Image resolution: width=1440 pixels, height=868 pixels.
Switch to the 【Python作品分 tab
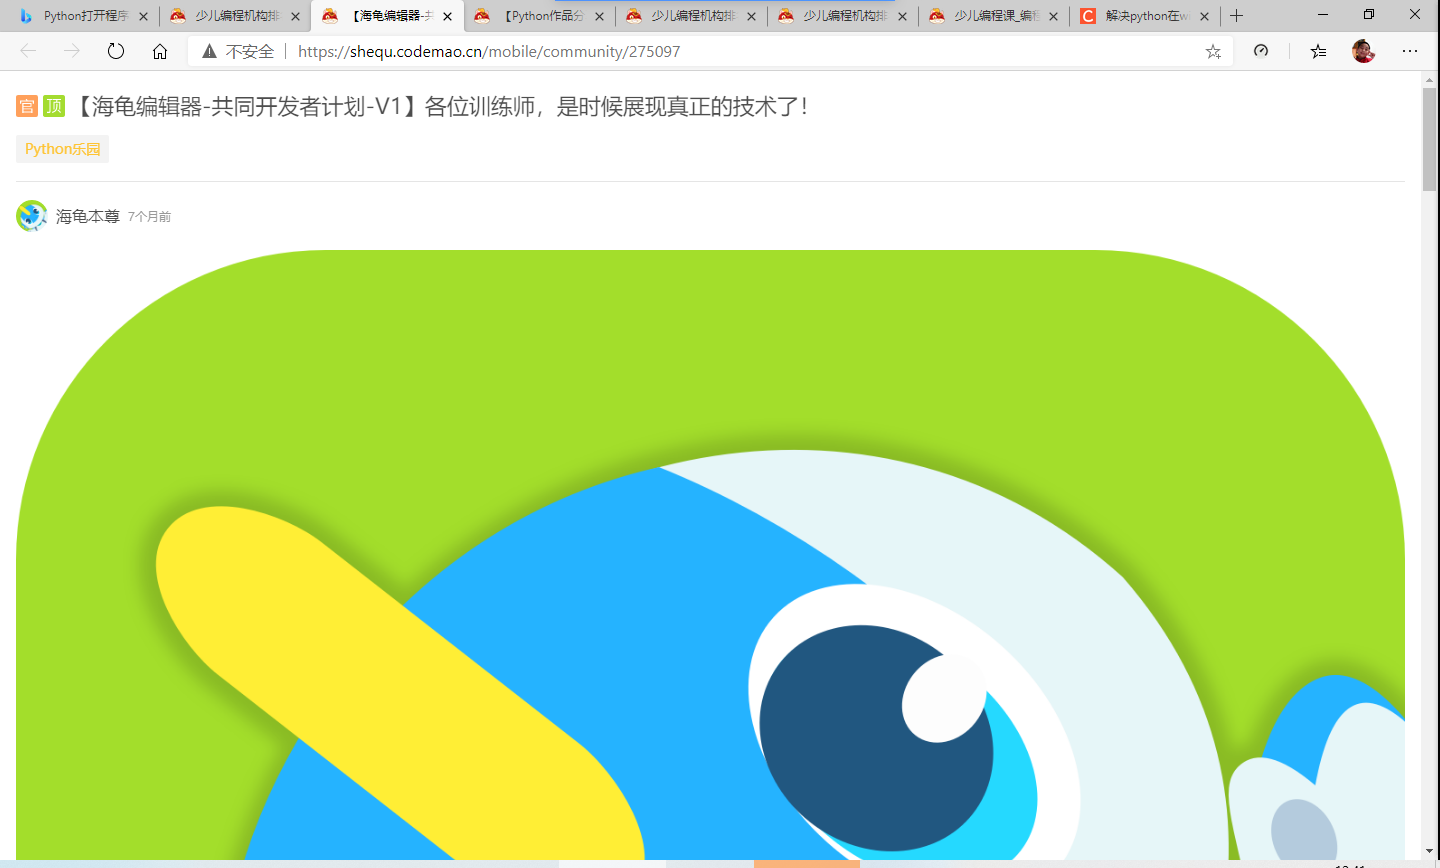[540, 16]
